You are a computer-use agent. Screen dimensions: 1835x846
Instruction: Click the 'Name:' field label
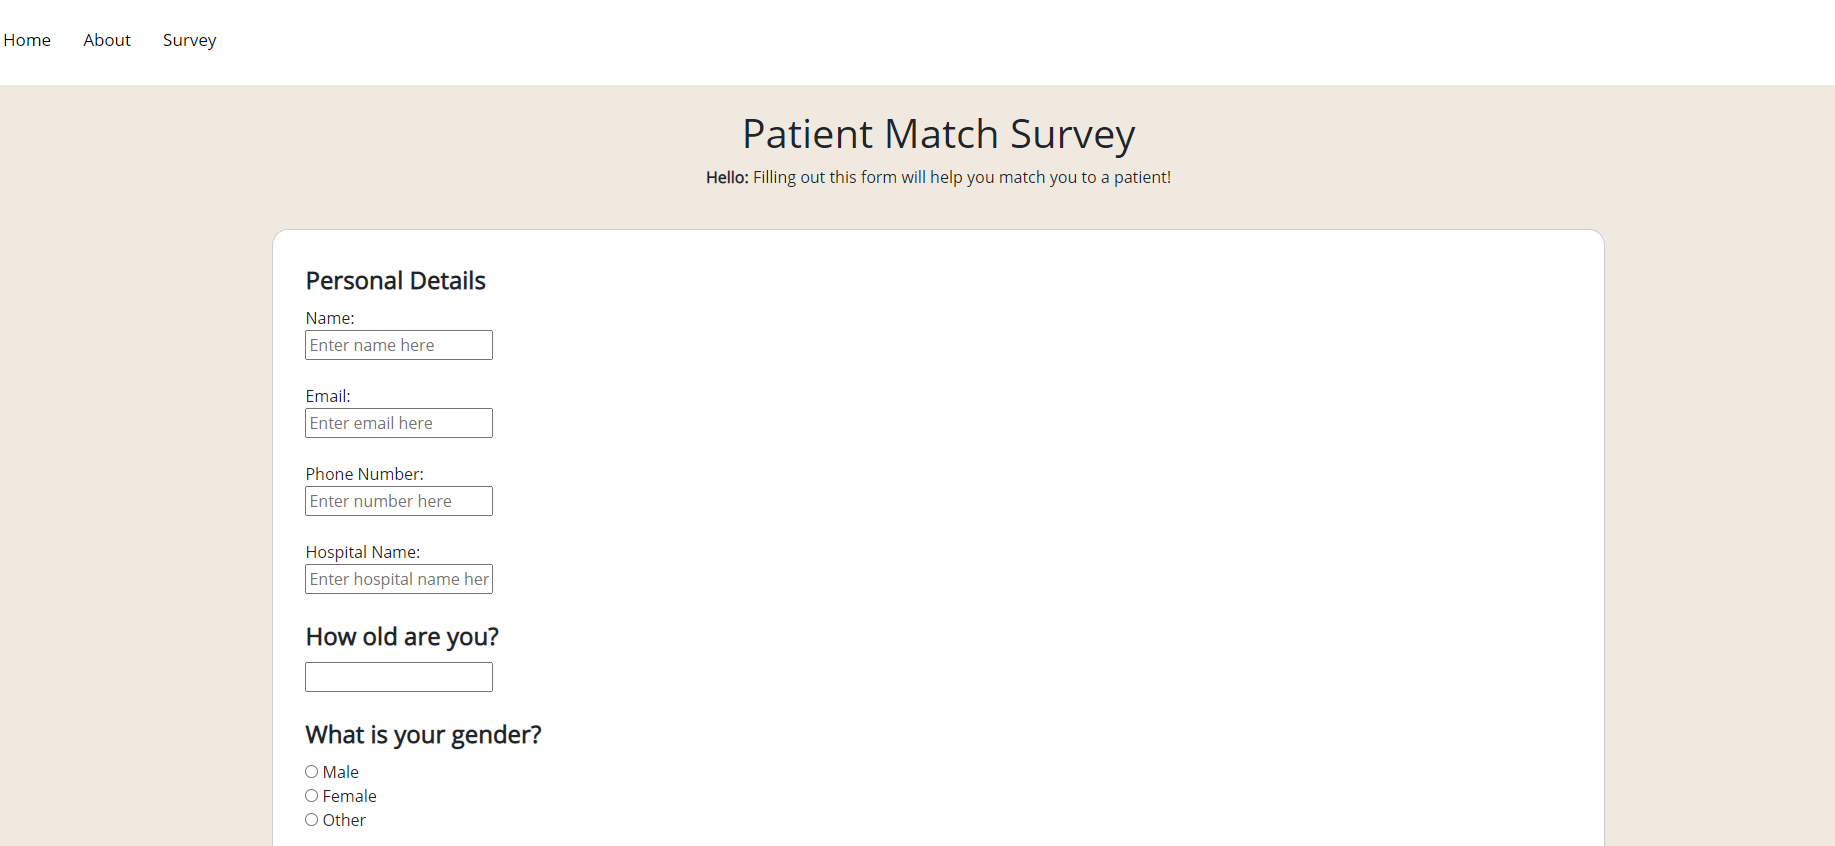pos(330,318)
